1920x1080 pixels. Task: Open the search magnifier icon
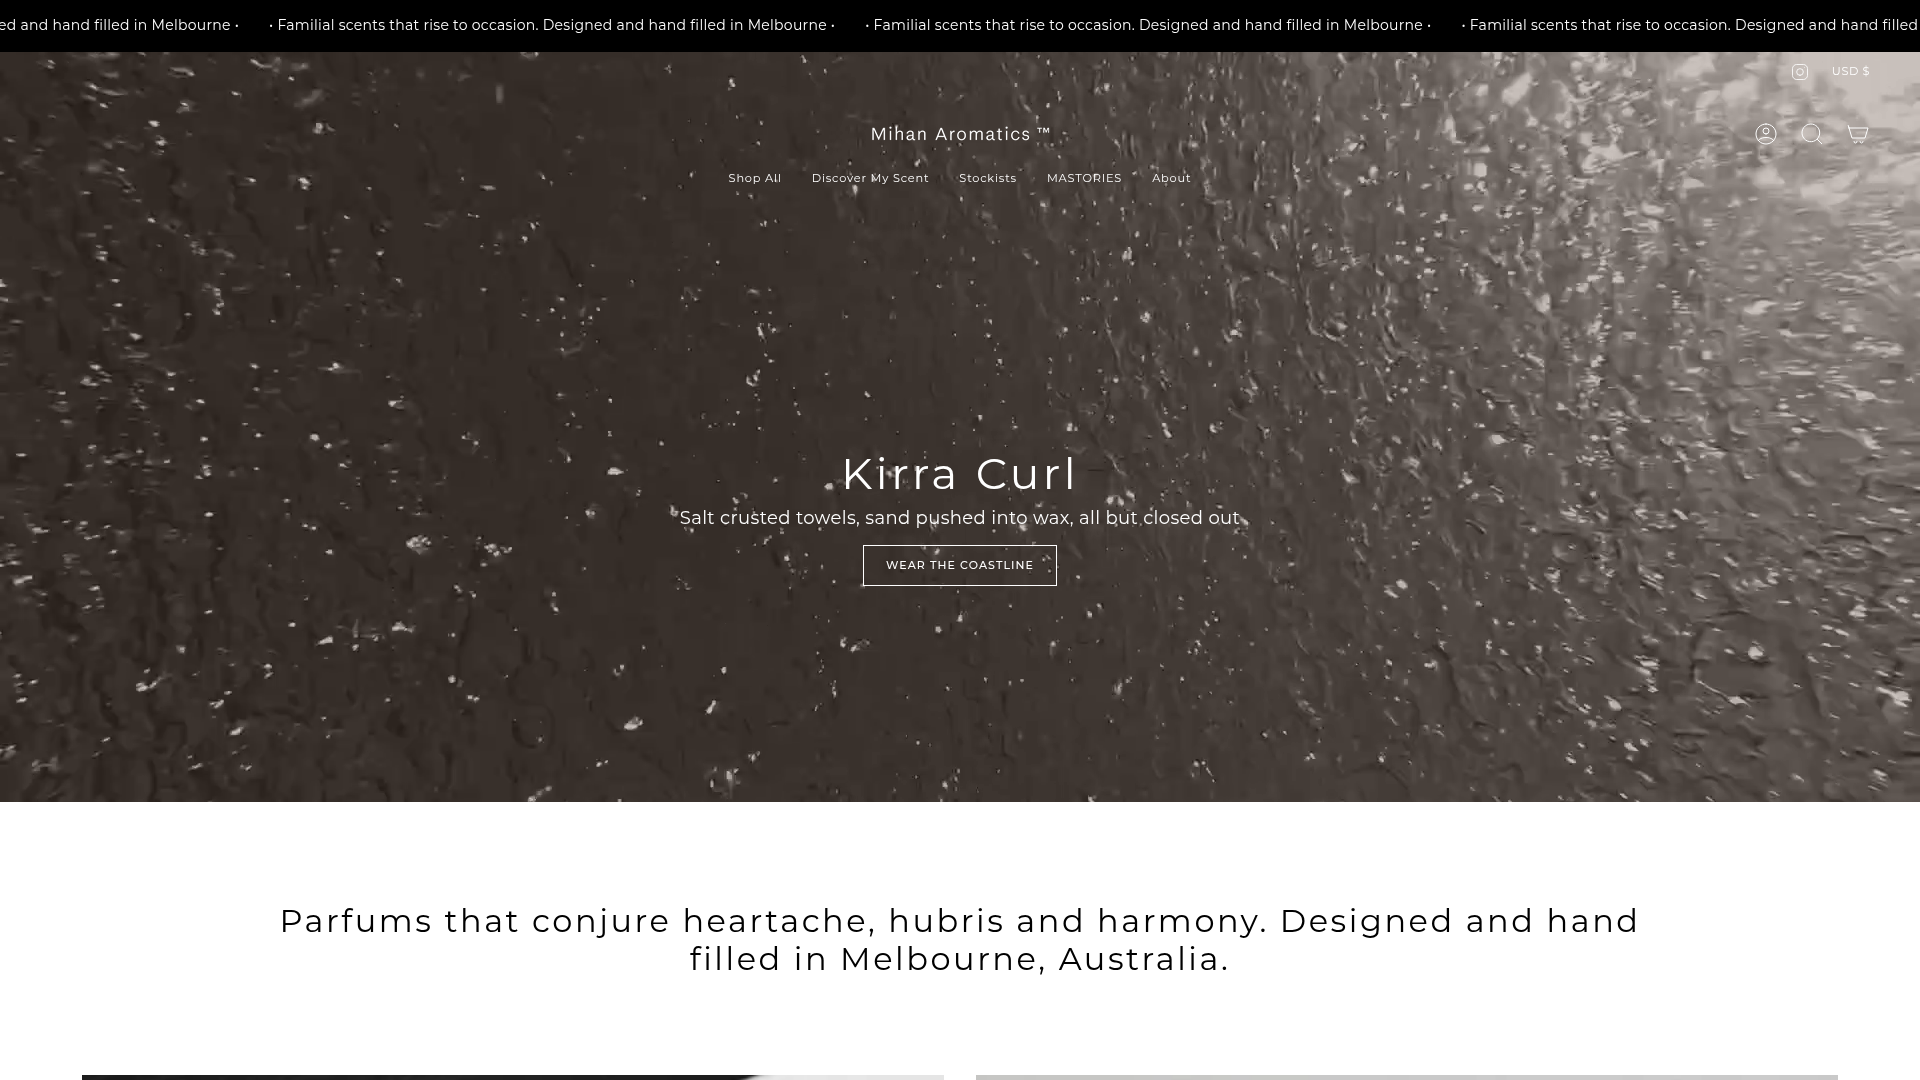pyautogui.click(x=1811, y=134)
